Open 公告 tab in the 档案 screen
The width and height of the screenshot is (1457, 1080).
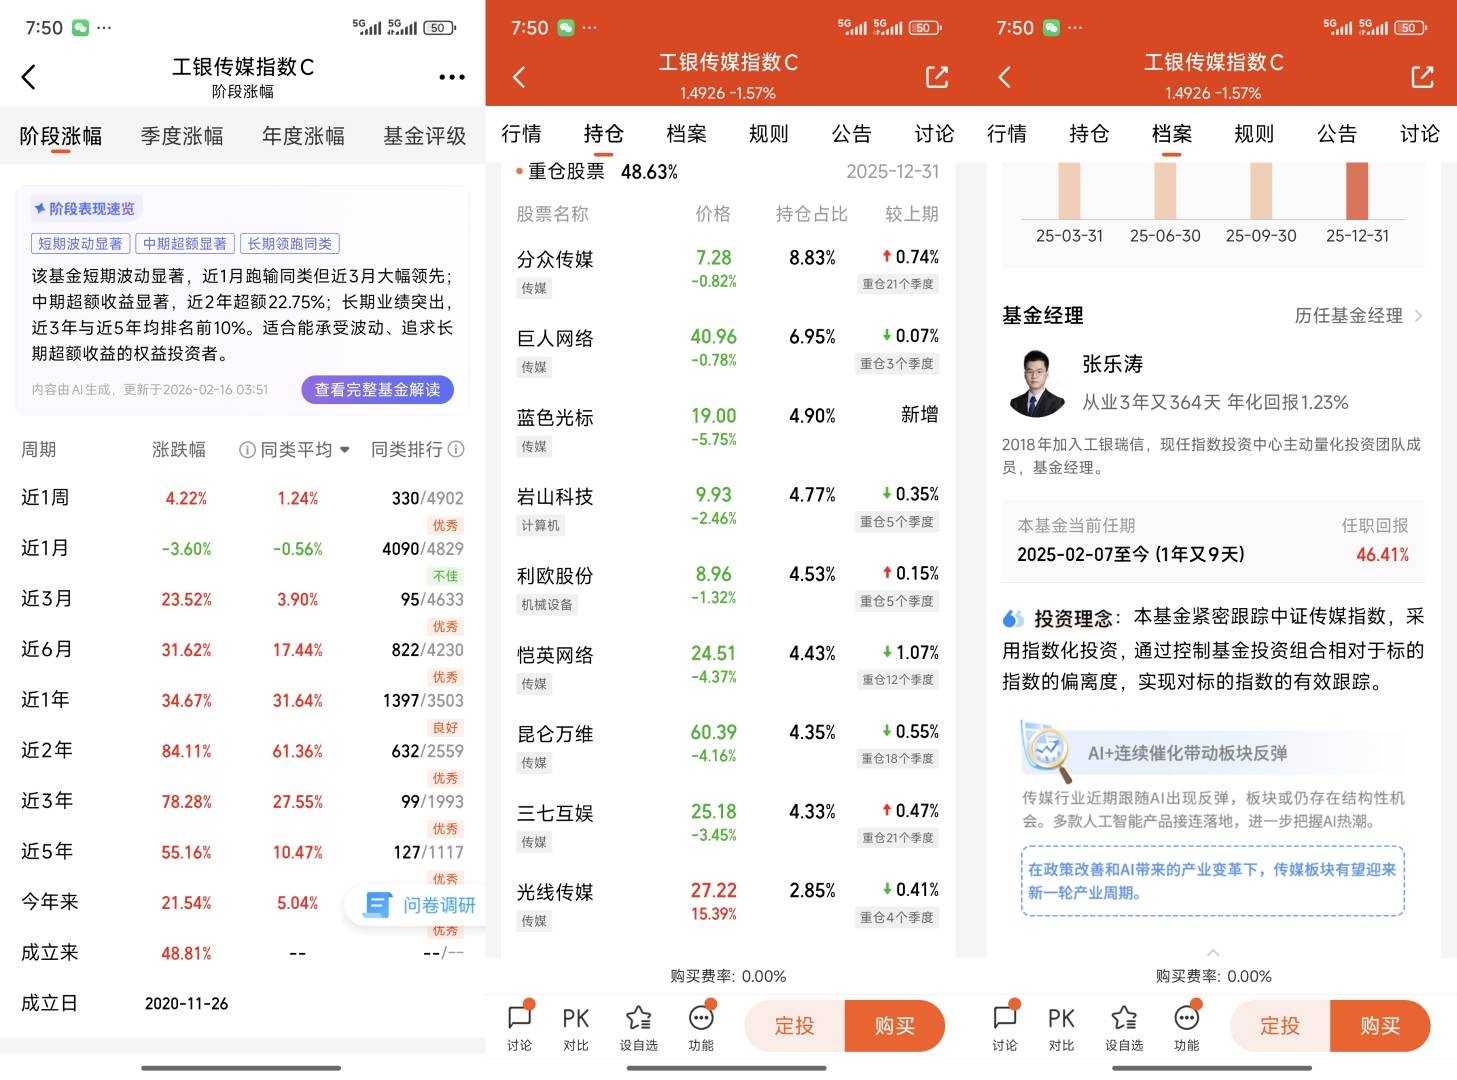[1337, 134]
